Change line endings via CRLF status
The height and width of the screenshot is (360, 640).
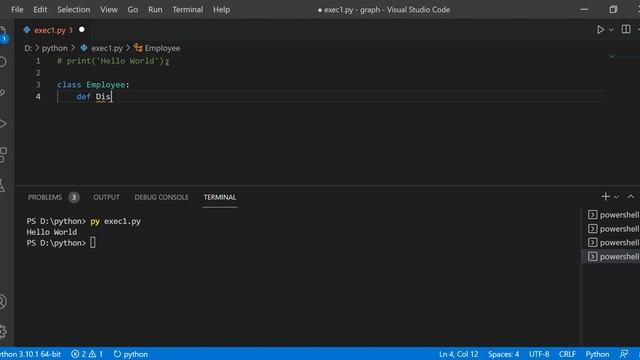567,354
